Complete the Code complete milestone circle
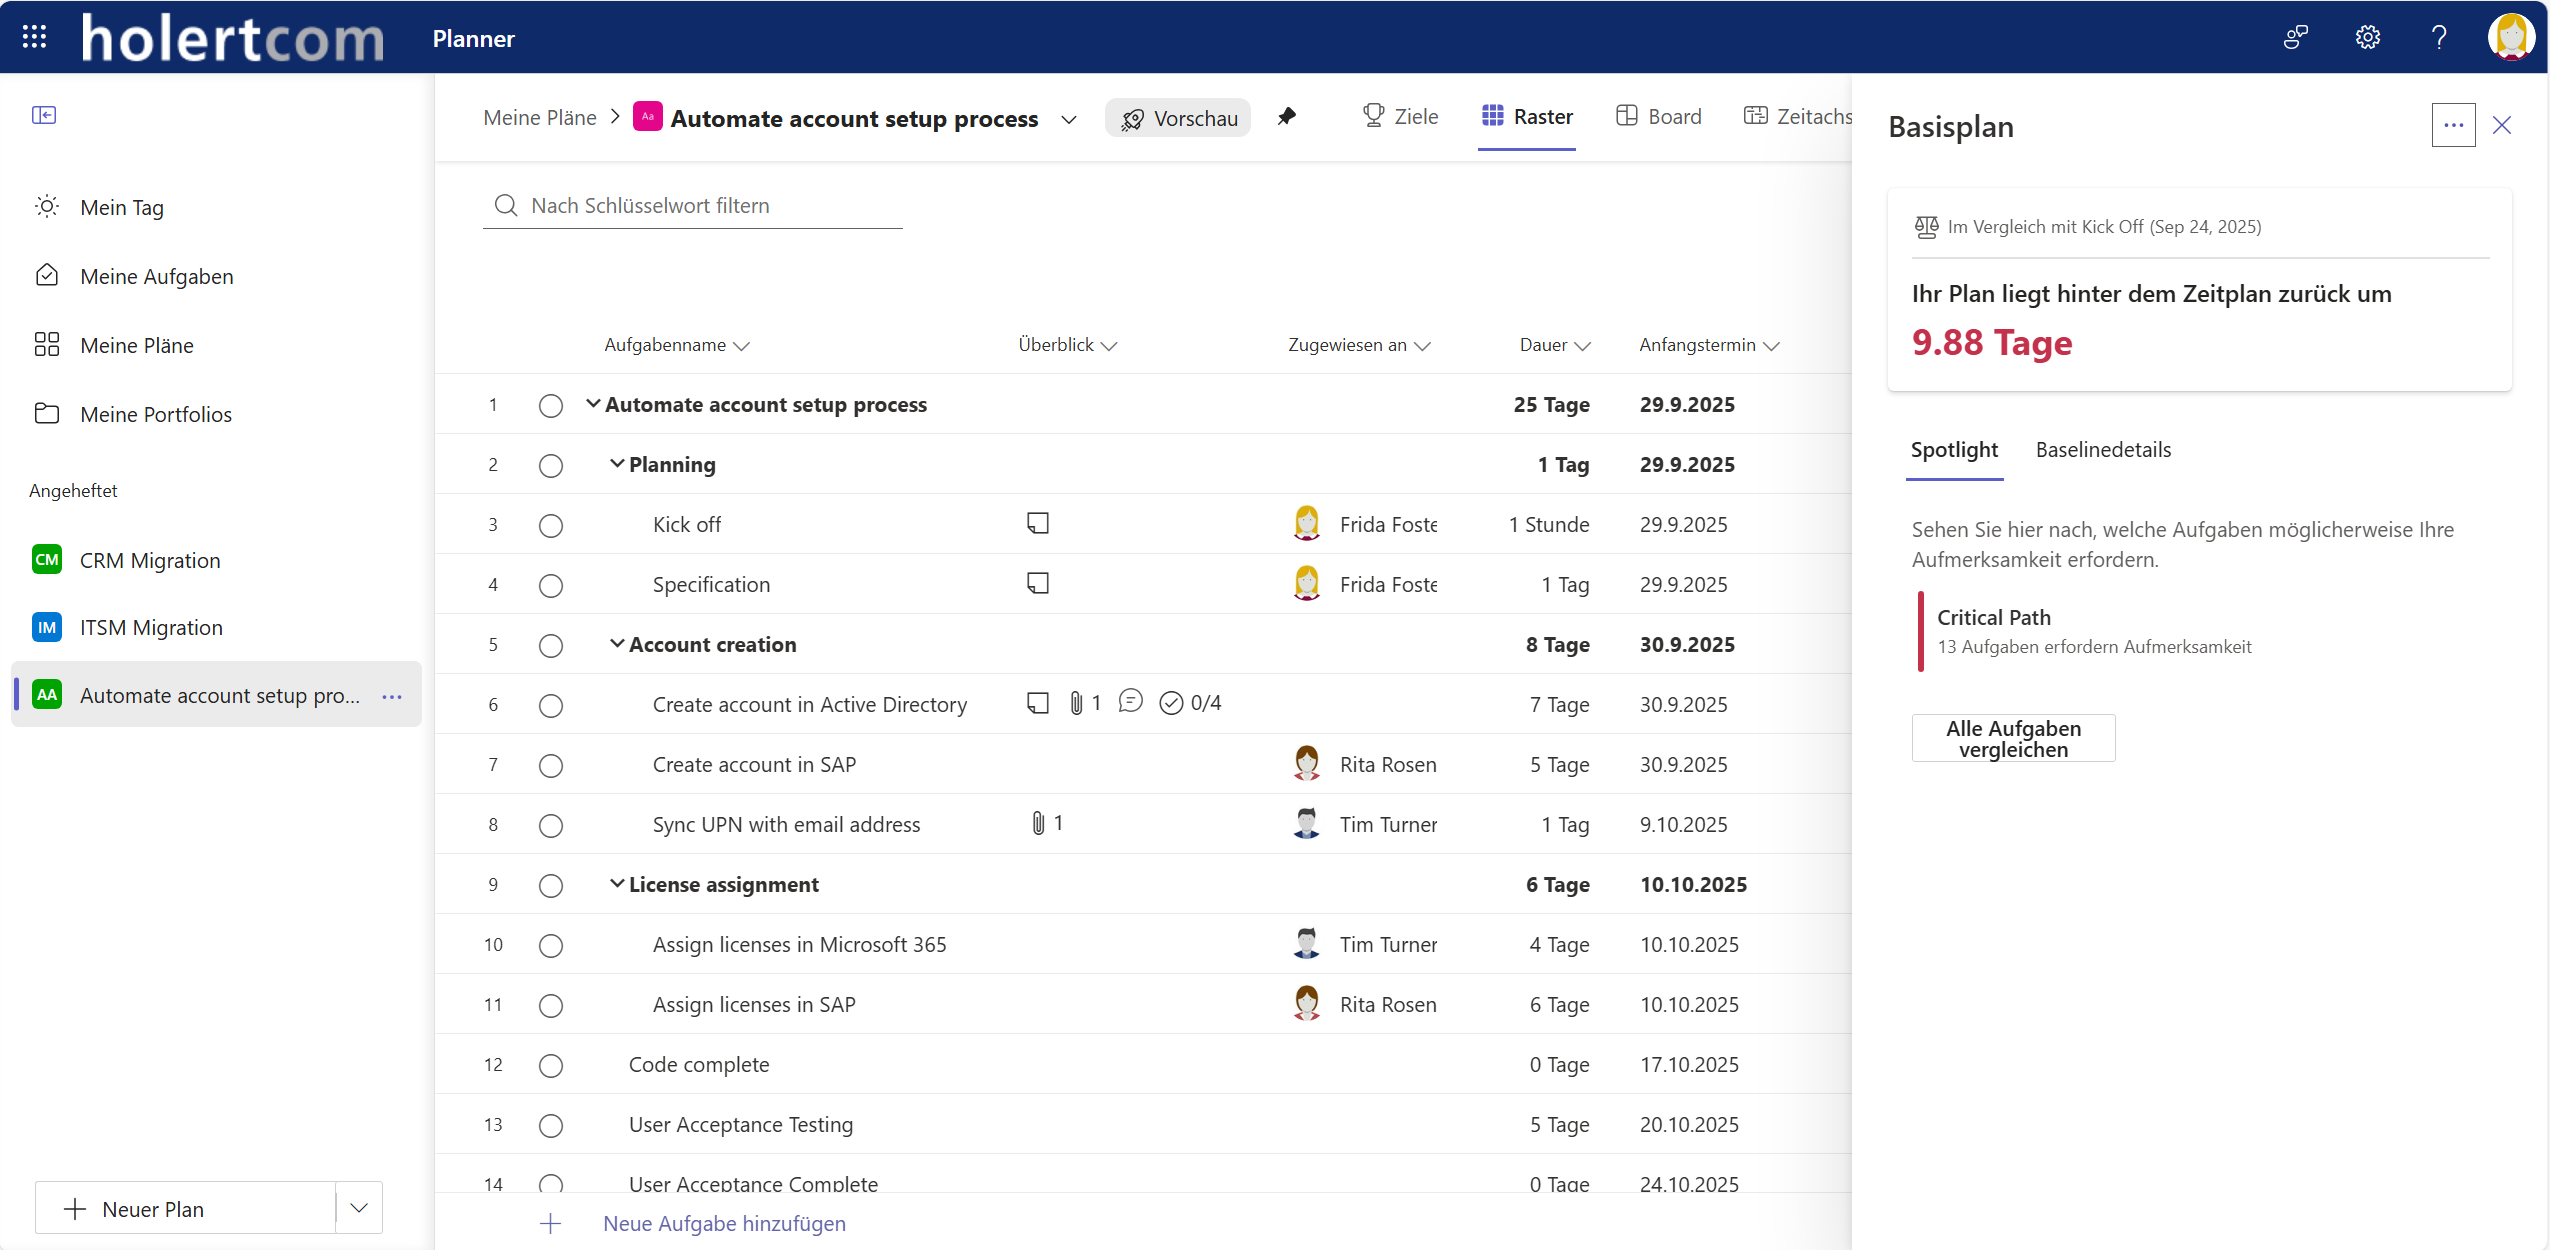Viewport: 2550px width, 1250px height. [551, 1065]
